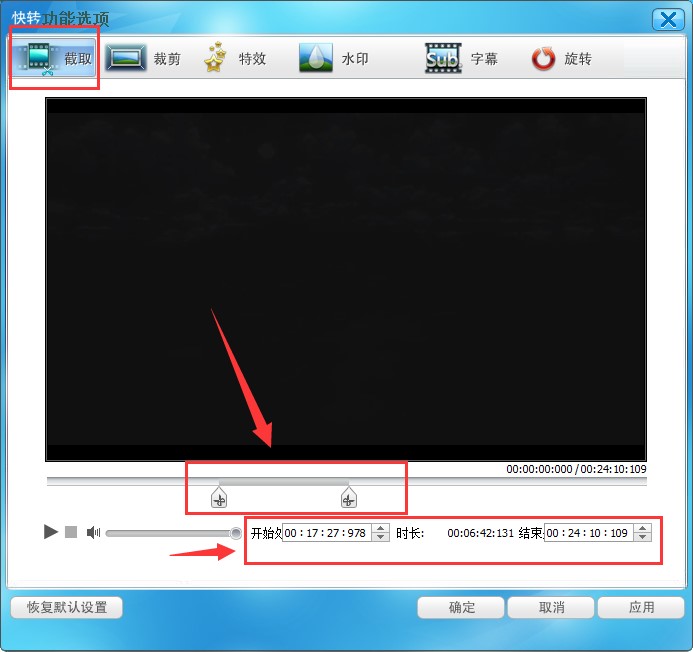
Task: Click the red rotate arrow icon
Action: click(x=543, y=58)
